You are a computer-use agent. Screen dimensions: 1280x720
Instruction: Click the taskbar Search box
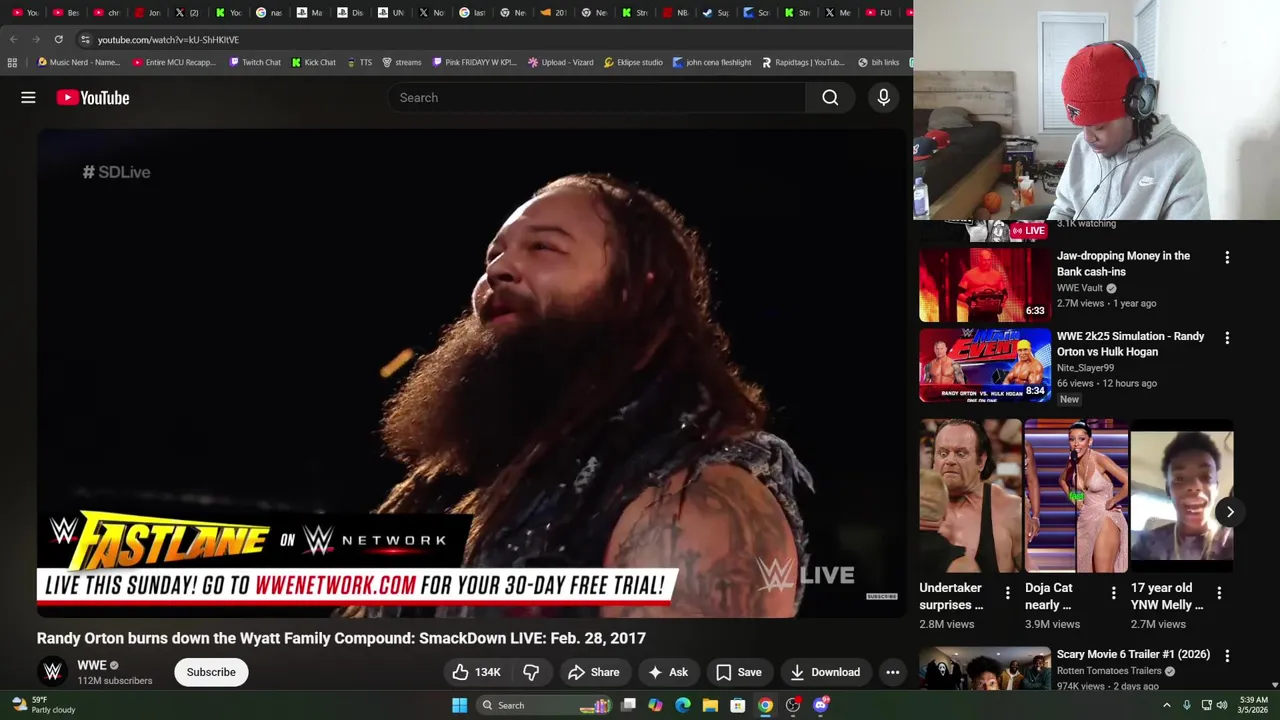click(545, 705)
